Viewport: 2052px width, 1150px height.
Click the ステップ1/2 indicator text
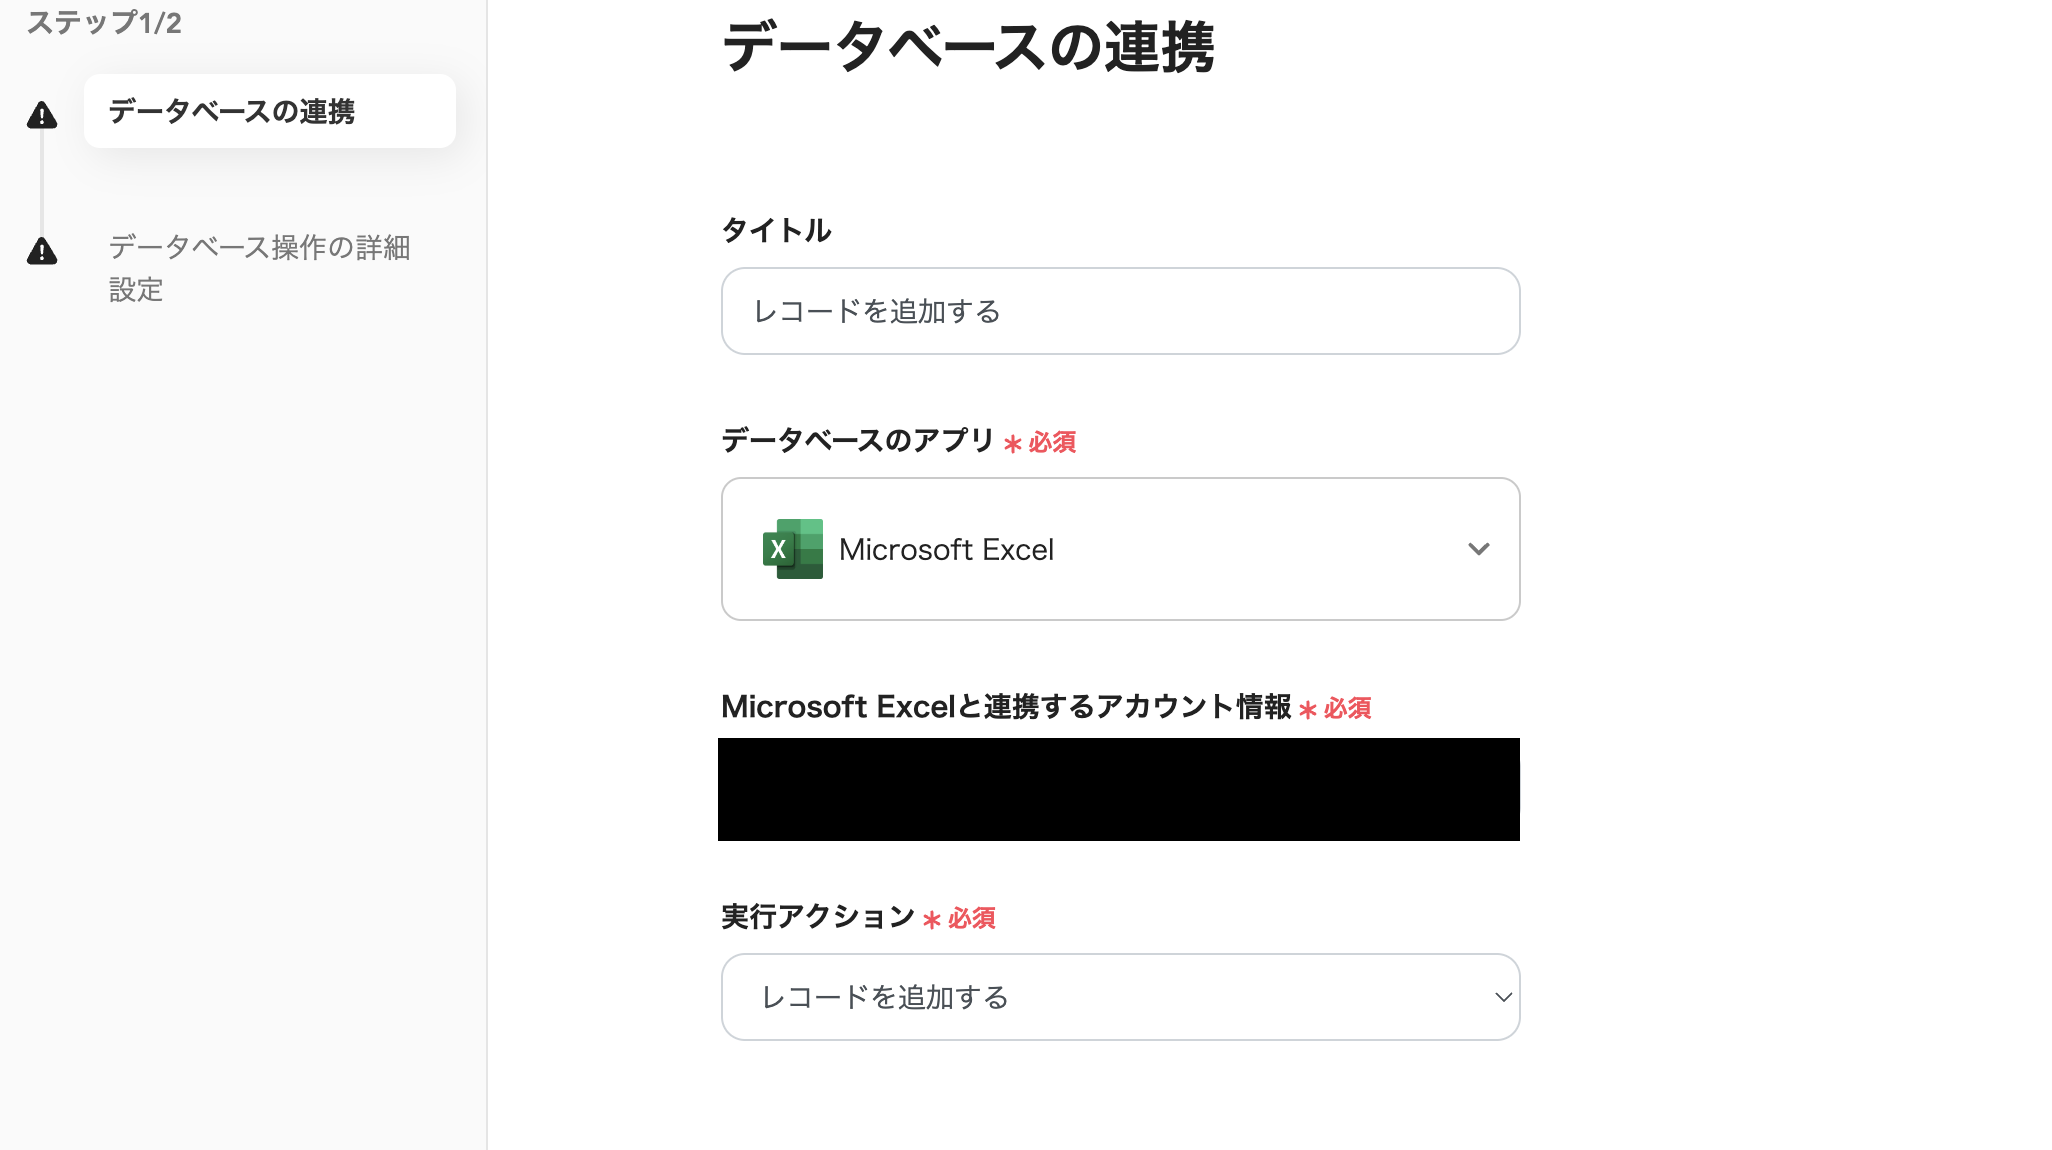point(104,22)
